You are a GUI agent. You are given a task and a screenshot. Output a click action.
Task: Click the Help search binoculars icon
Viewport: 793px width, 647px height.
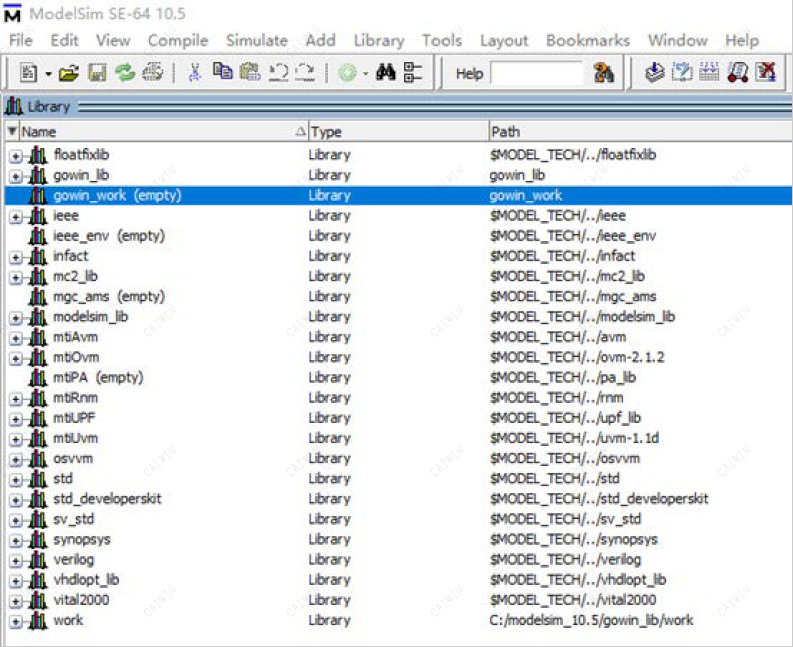(604, 73)
